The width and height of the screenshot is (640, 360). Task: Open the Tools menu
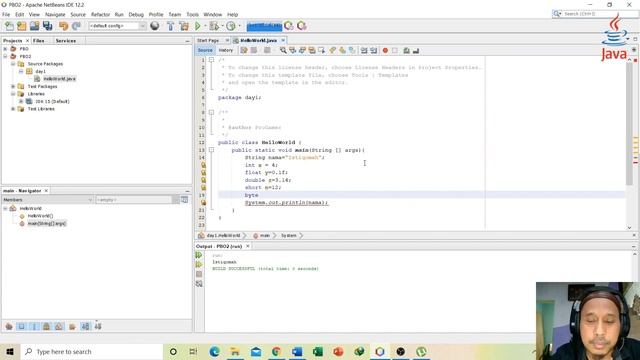pos(193,14)
